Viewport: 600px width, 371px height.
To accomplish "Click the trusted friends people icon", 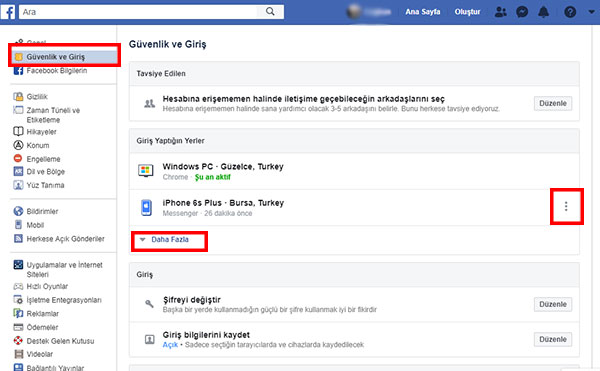I will 149,103.
